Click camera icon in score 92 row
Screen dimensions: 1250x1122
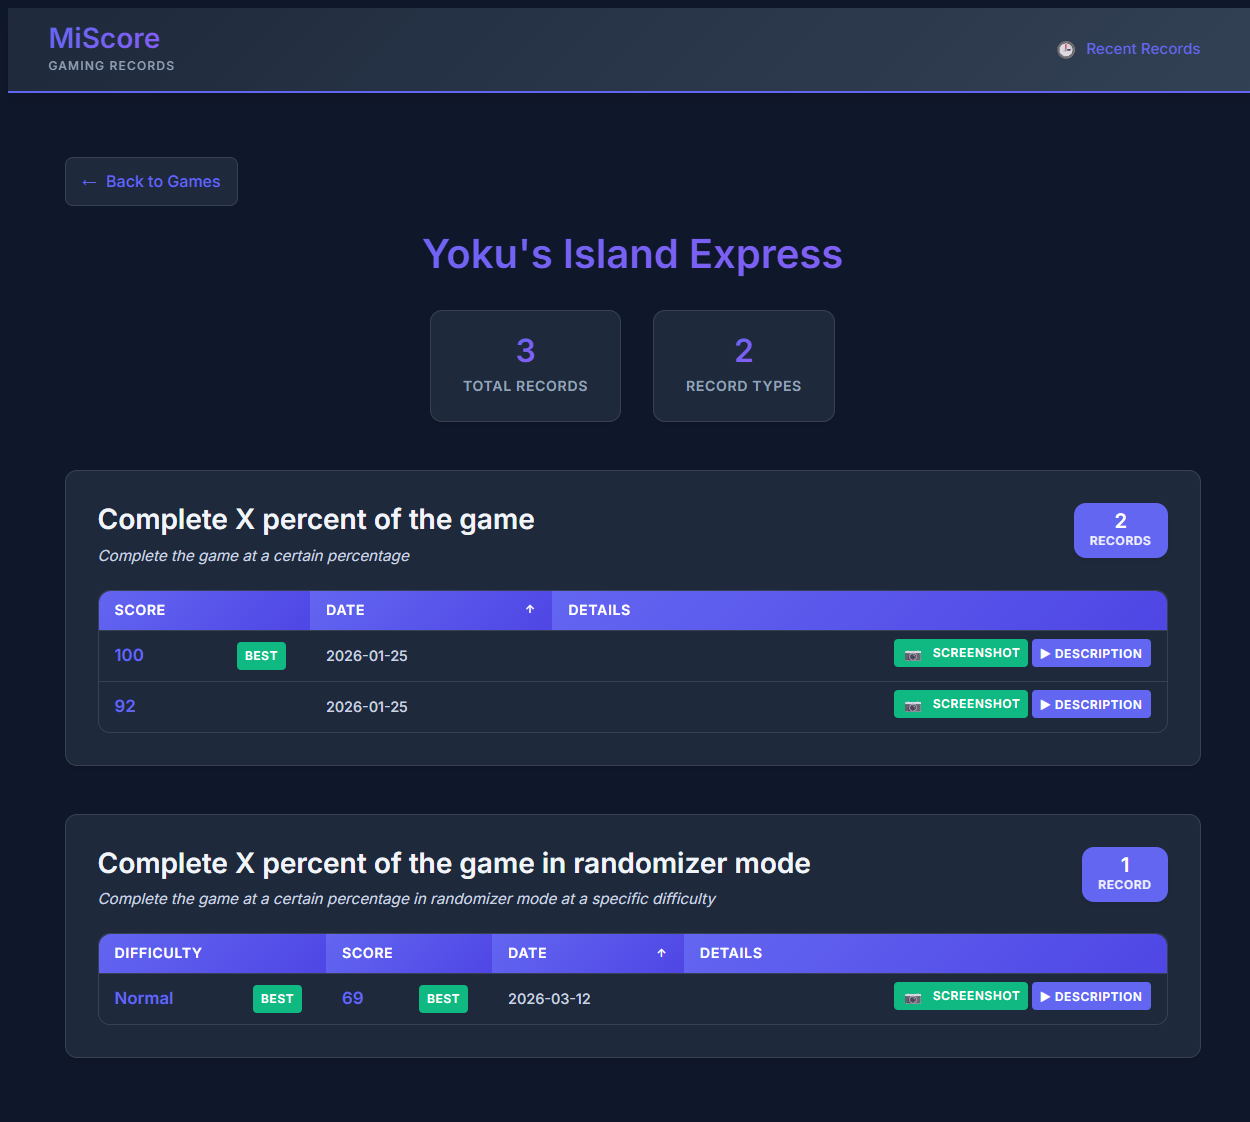point(913,705)
